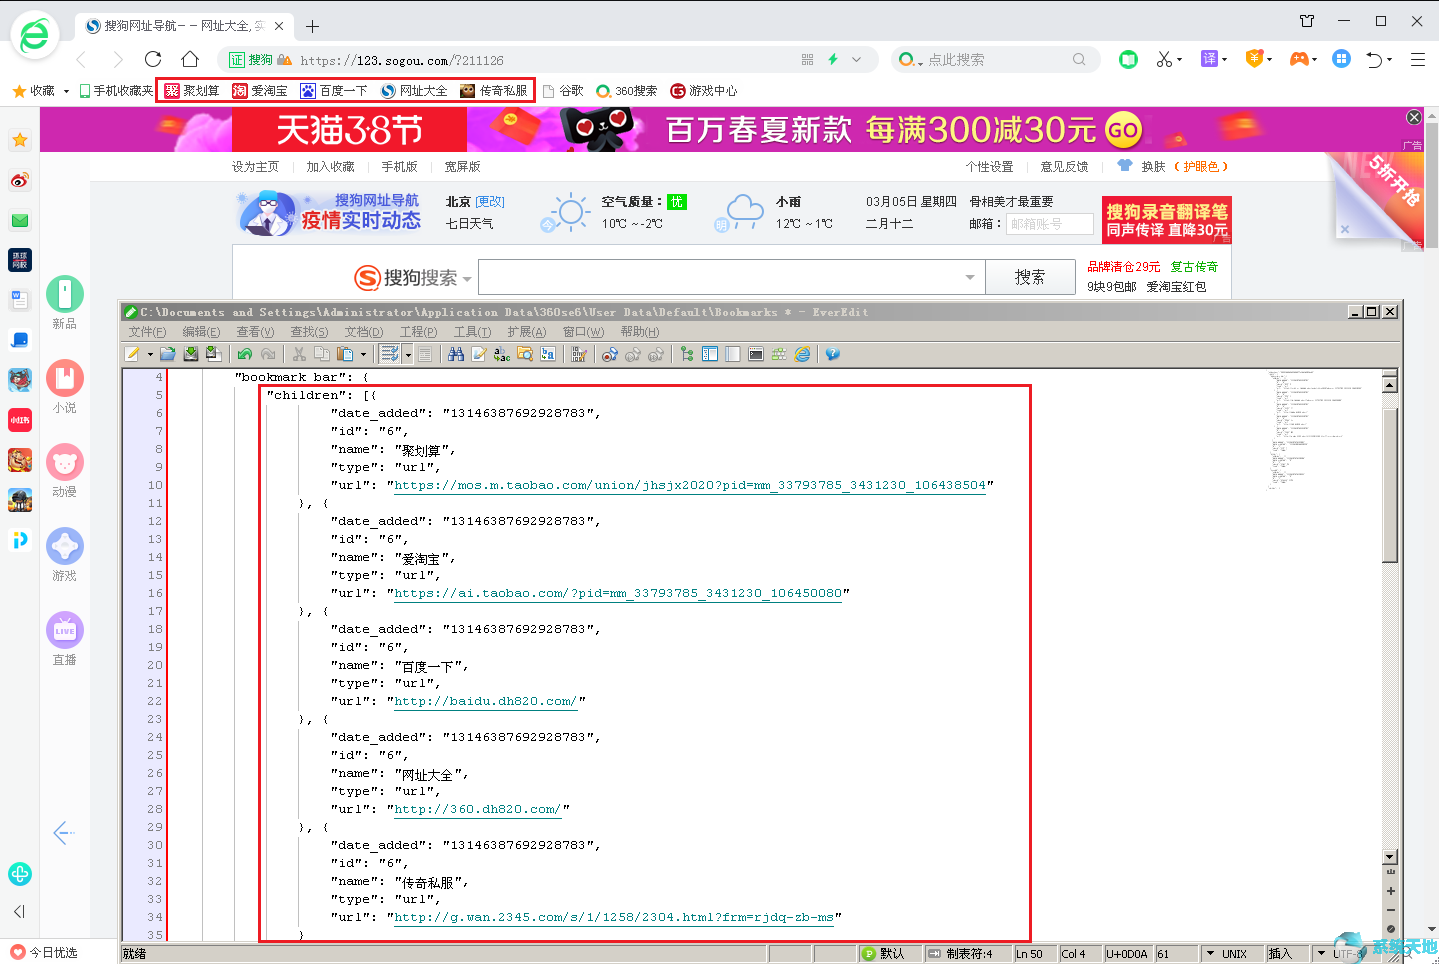Click the EverEdit vertical scrollbar thumb
Image resolution: width=1439 pixels, height=964 pixels.
coord(1389,485)
